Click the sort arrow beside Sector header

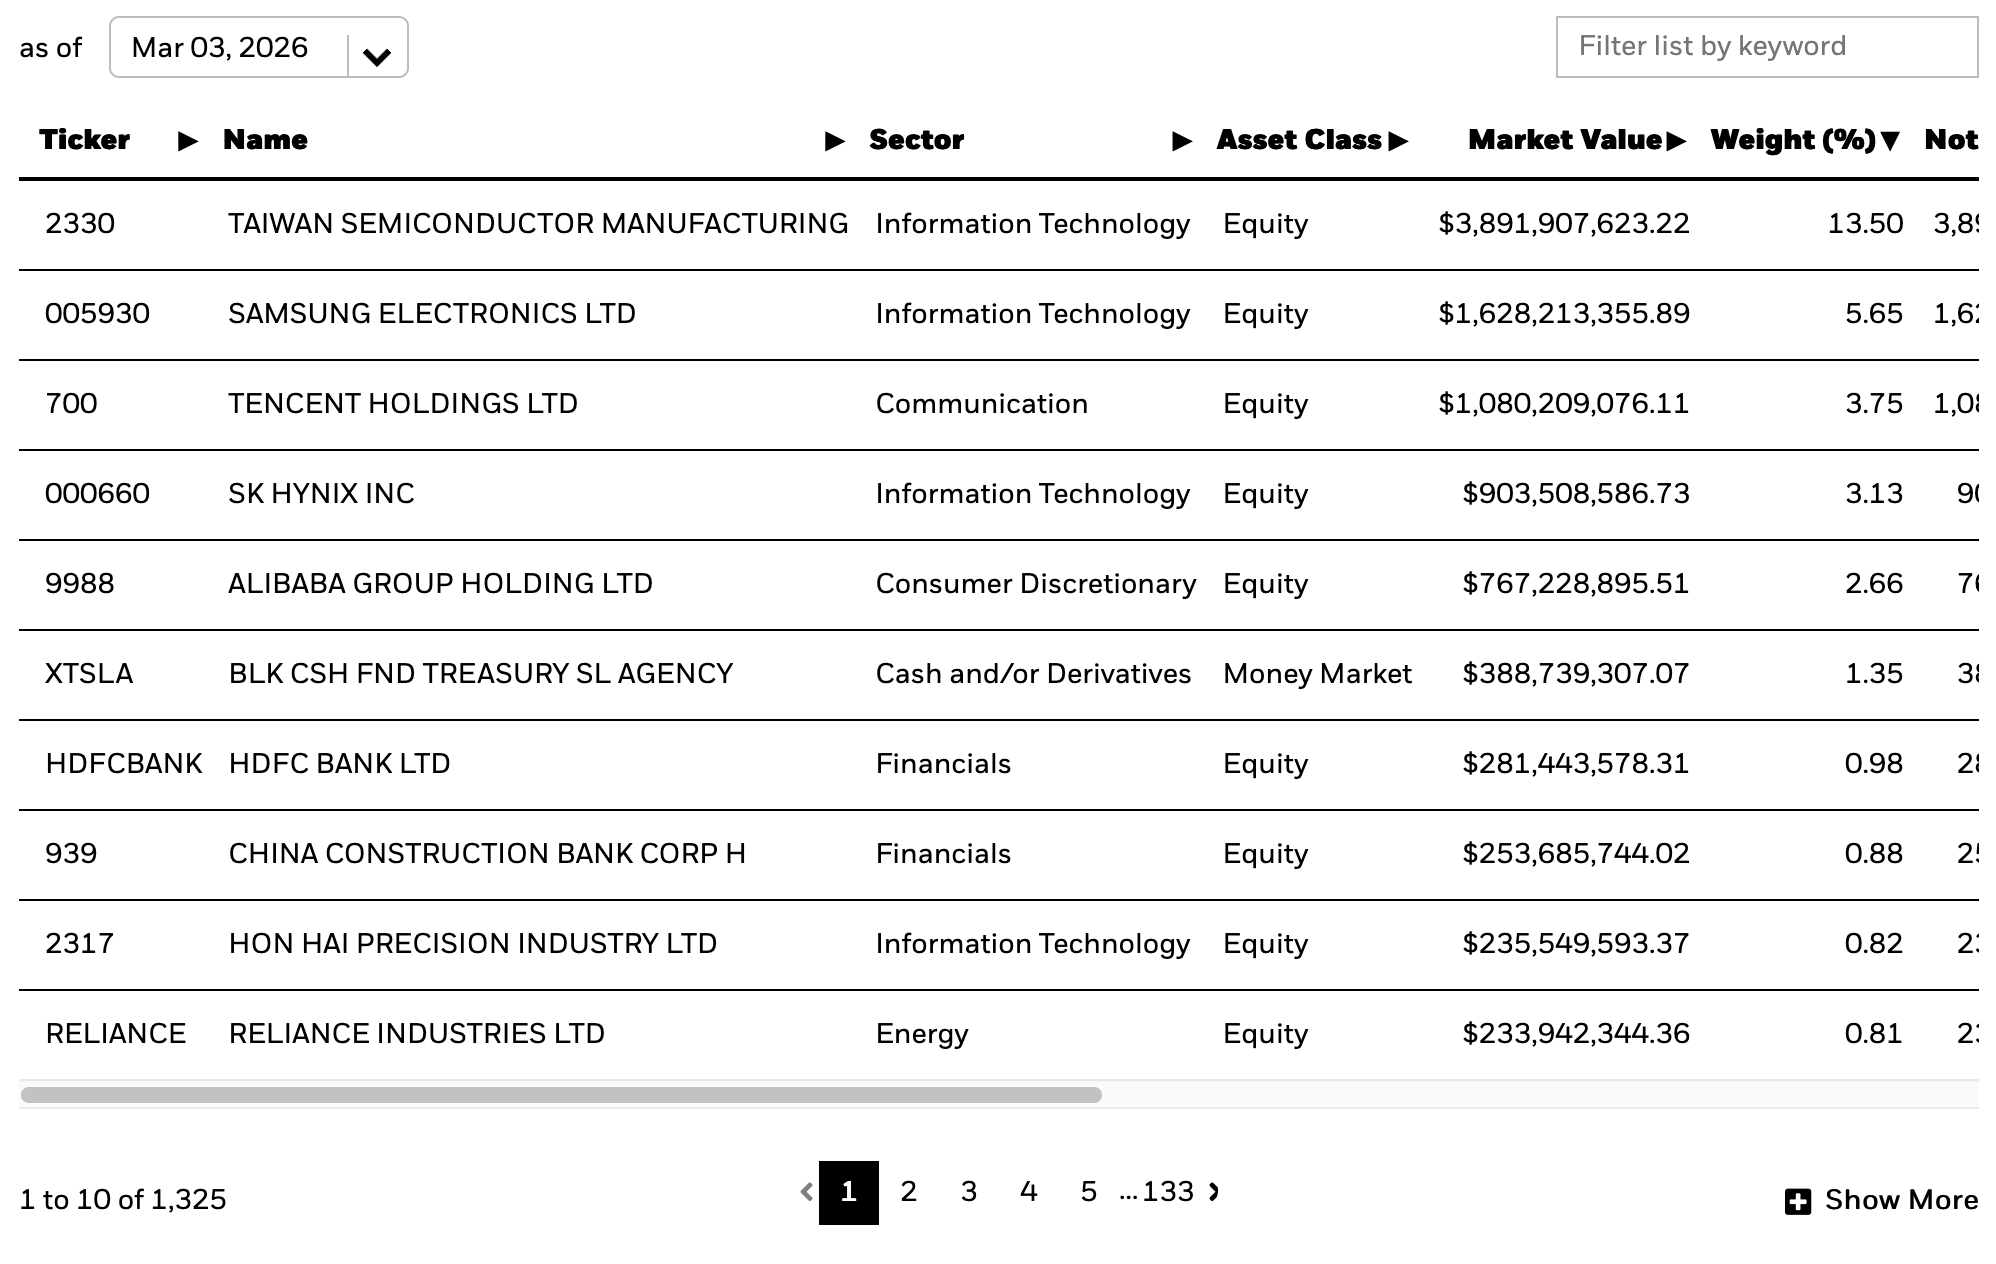[1181, 141]
